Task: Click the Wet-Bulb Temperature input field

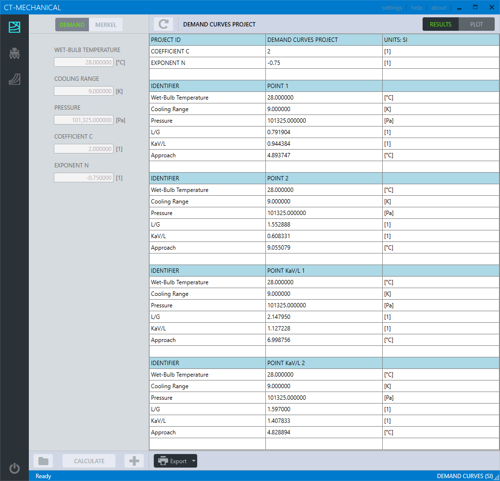Action: pos(84,62)
